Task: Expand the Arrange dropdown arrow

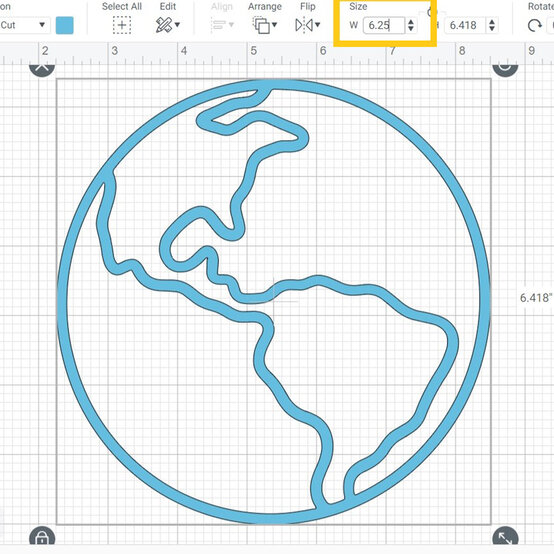Action: [x=275, y=25]
